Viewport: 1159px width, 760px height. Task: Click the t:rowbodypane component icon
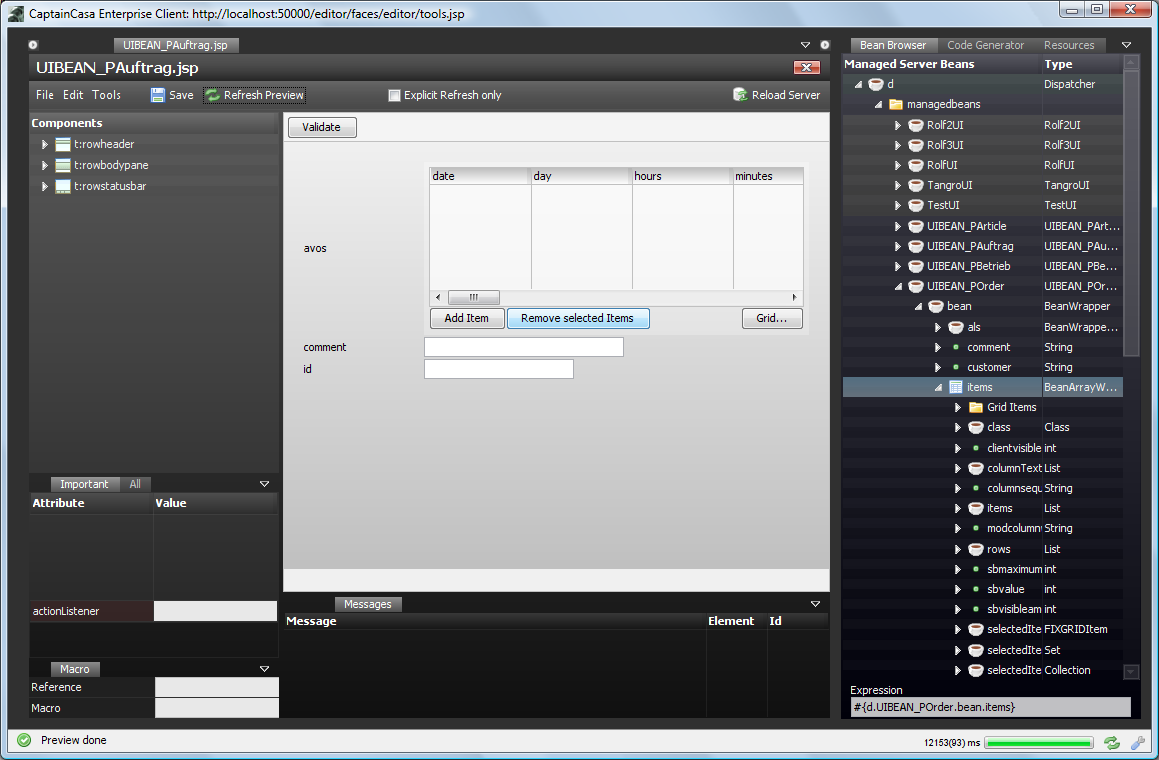pos(63,165)
